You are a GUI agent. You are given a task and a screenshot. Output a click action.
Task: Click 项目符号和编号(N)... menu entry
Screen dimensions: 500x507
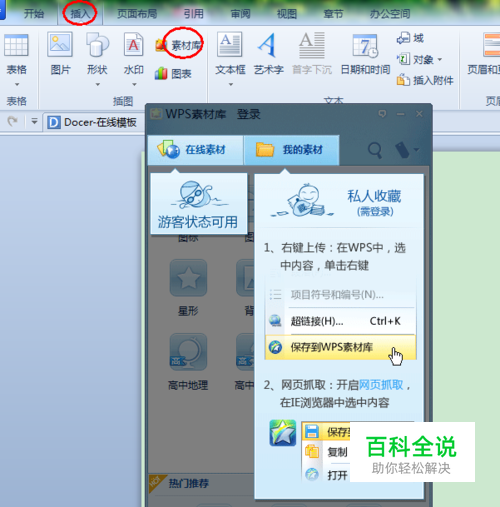(341, 295)
